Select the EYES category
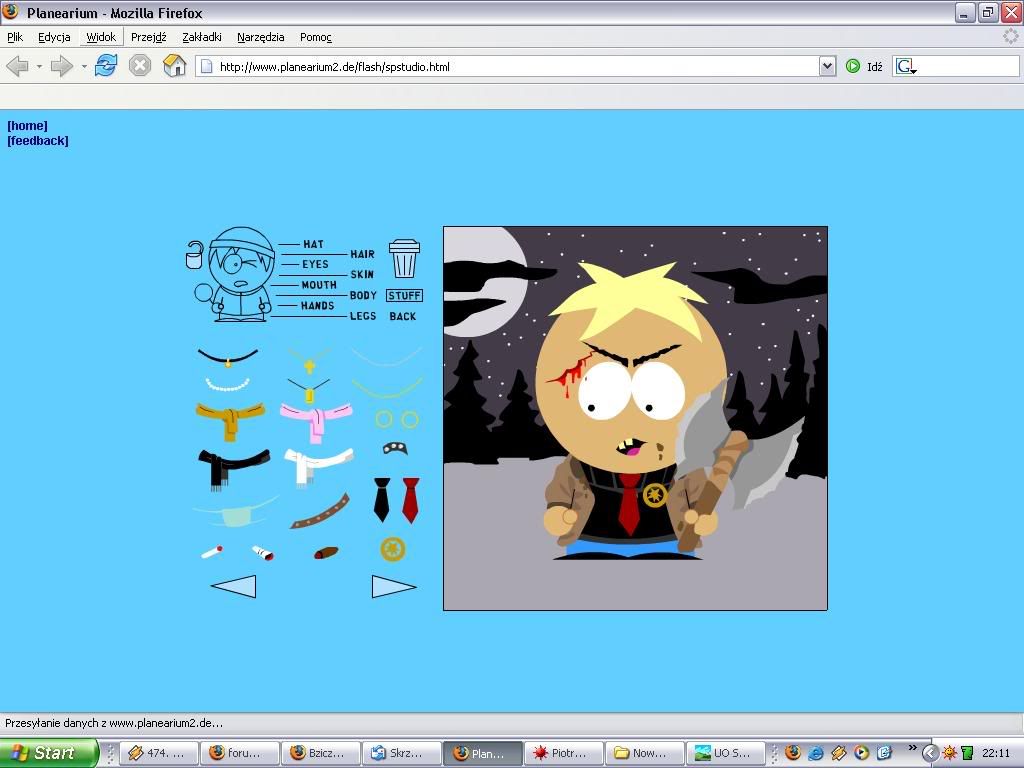Viewport: 1024px width, 768px height. point(315,264)
